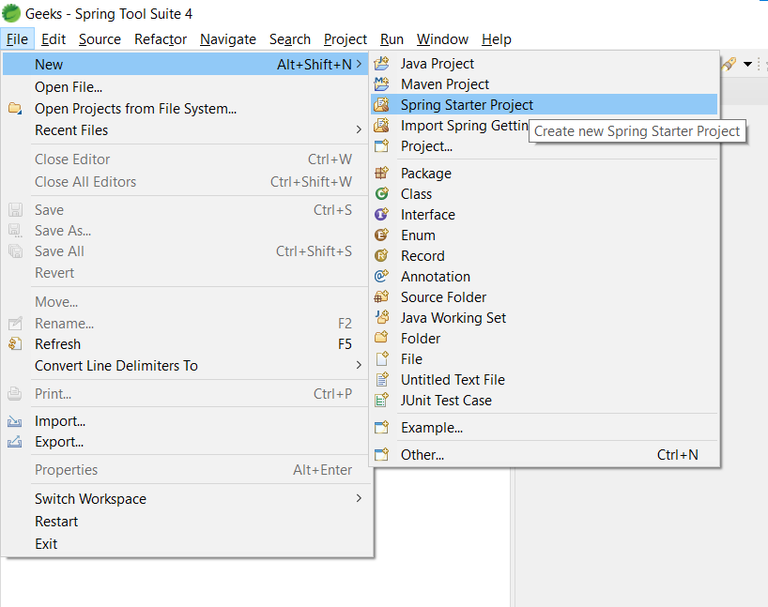Viewport: 768px width, 607px height.
Task: Click the Import icon in File menu
Action: point(15,421)
